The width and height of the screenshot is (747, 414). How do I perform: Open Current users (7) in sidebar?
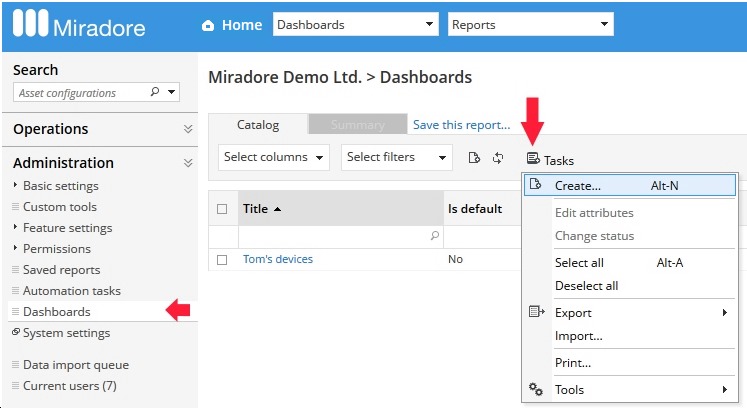(70, 386)
